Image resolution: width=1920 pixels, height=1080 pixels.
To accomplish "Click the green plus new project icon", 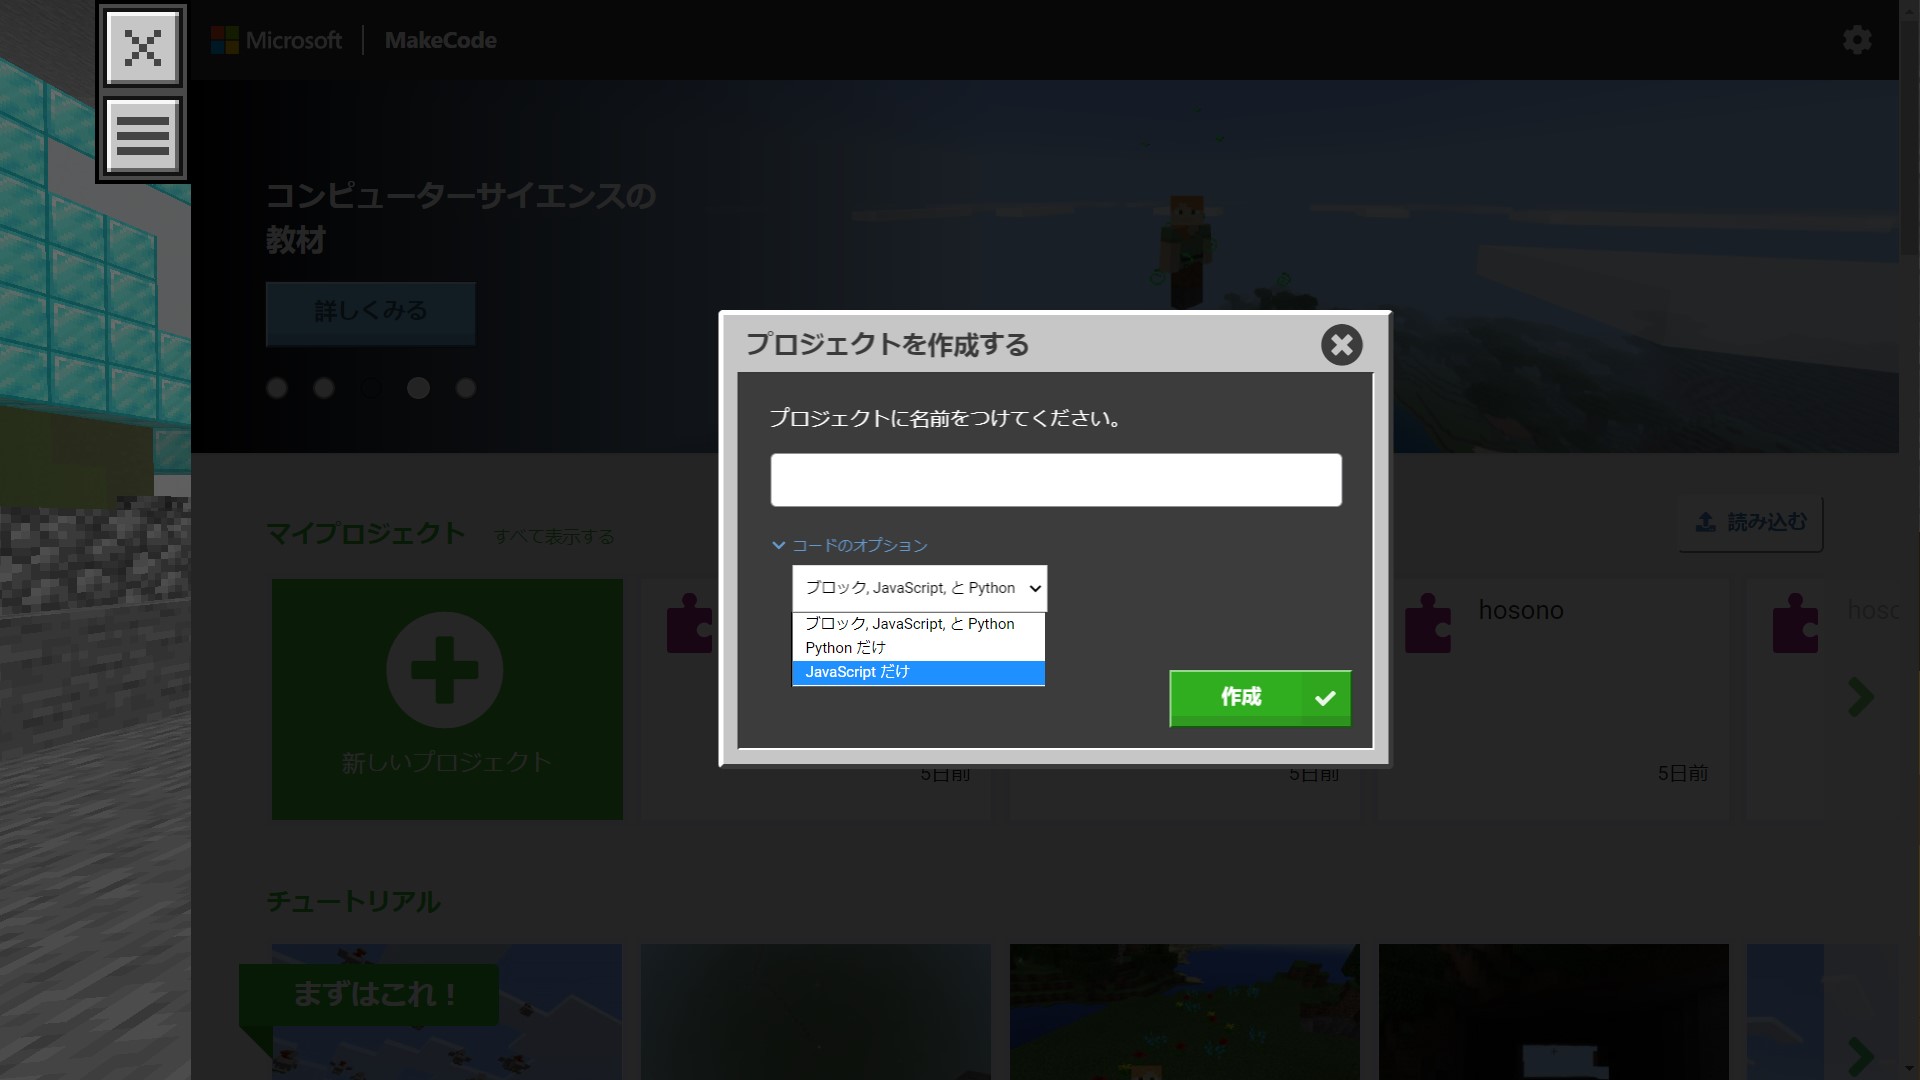I will click(445, 670).
